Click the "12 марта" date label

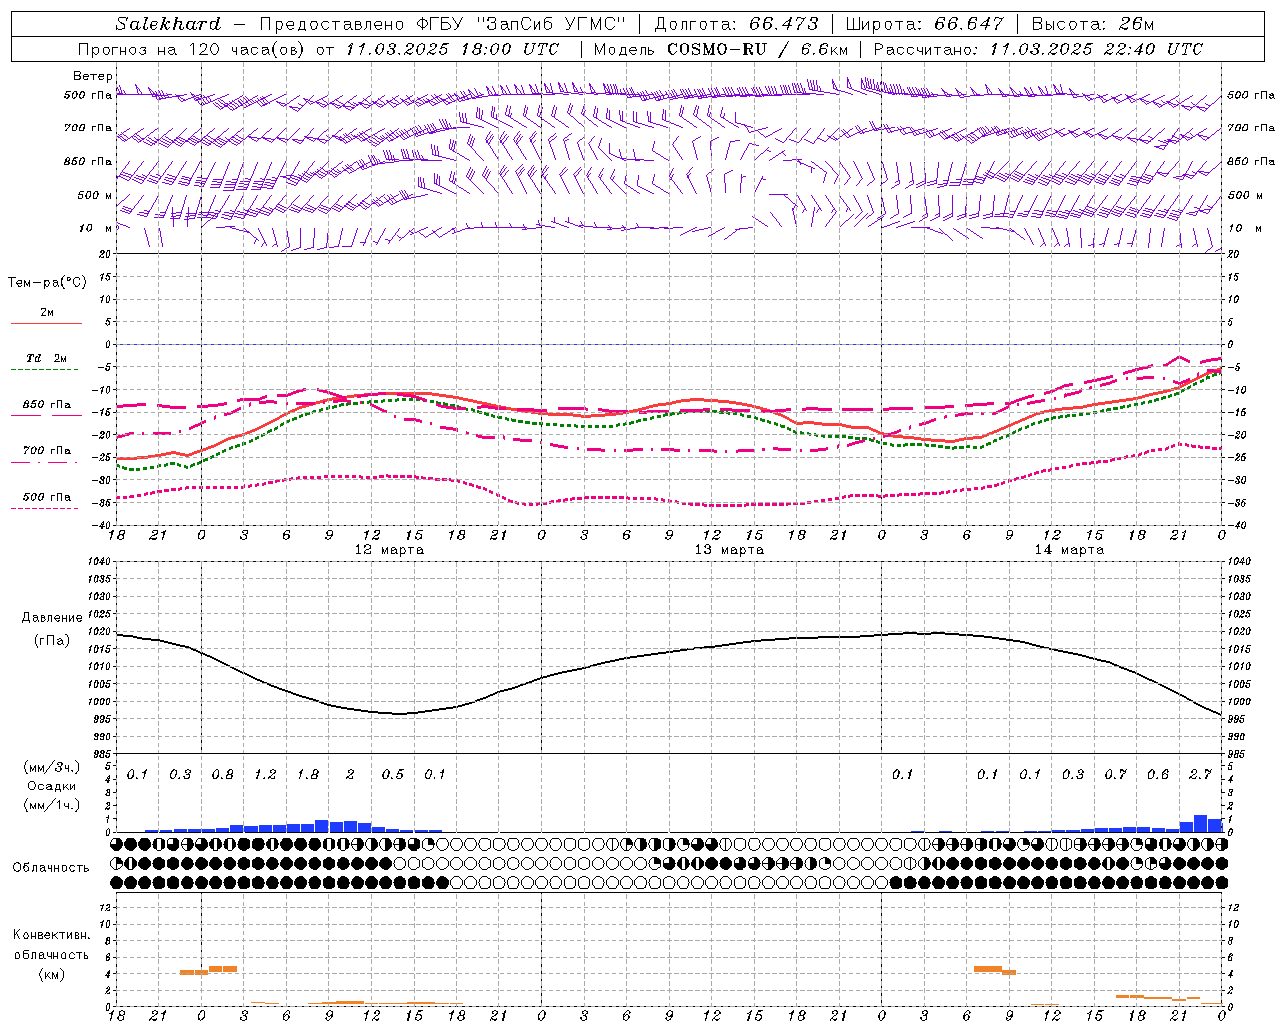pyautogui.click(x=389, y=550)
